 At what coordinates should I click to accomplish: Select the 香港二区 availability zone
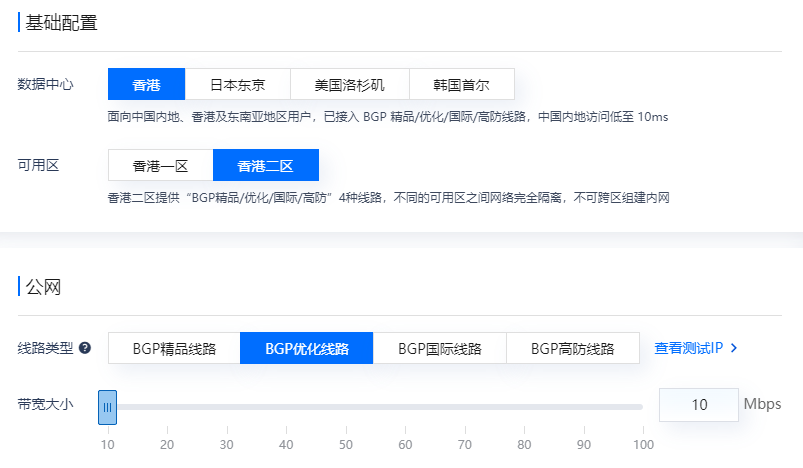tap(266, 165)
